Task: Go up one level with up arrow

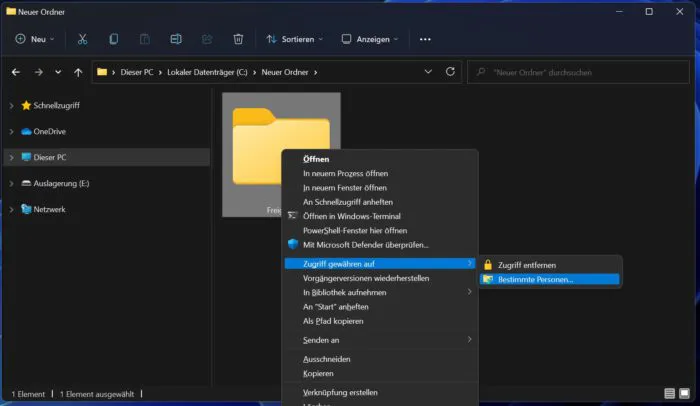Action: click(78, 72)
